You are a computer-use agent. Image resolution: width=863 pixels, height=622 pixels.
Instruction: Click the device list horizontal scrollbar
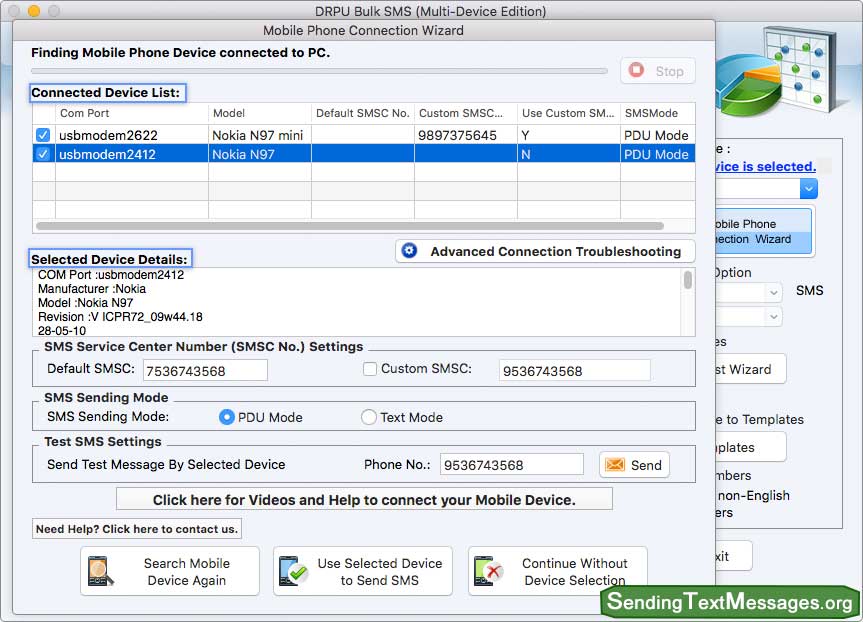point(349,226)
